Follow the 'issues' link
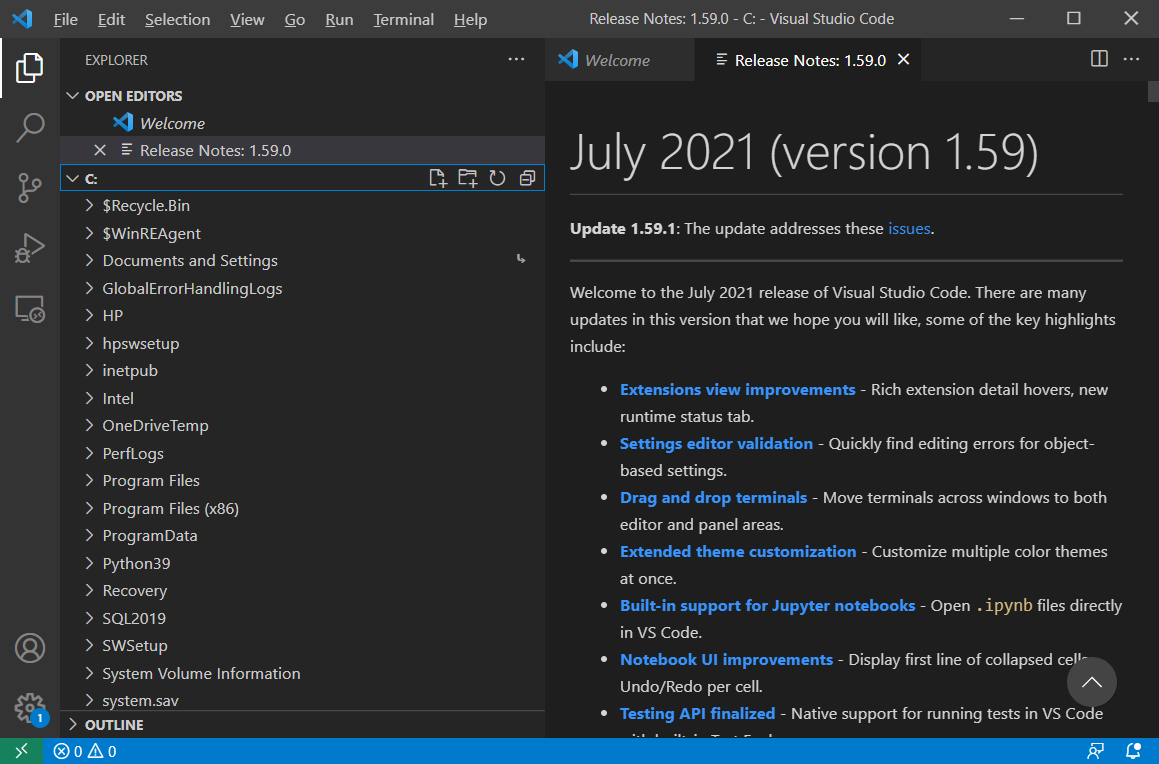The width and height of the screenshot is (1159, 764). click(x=908, y=229)
